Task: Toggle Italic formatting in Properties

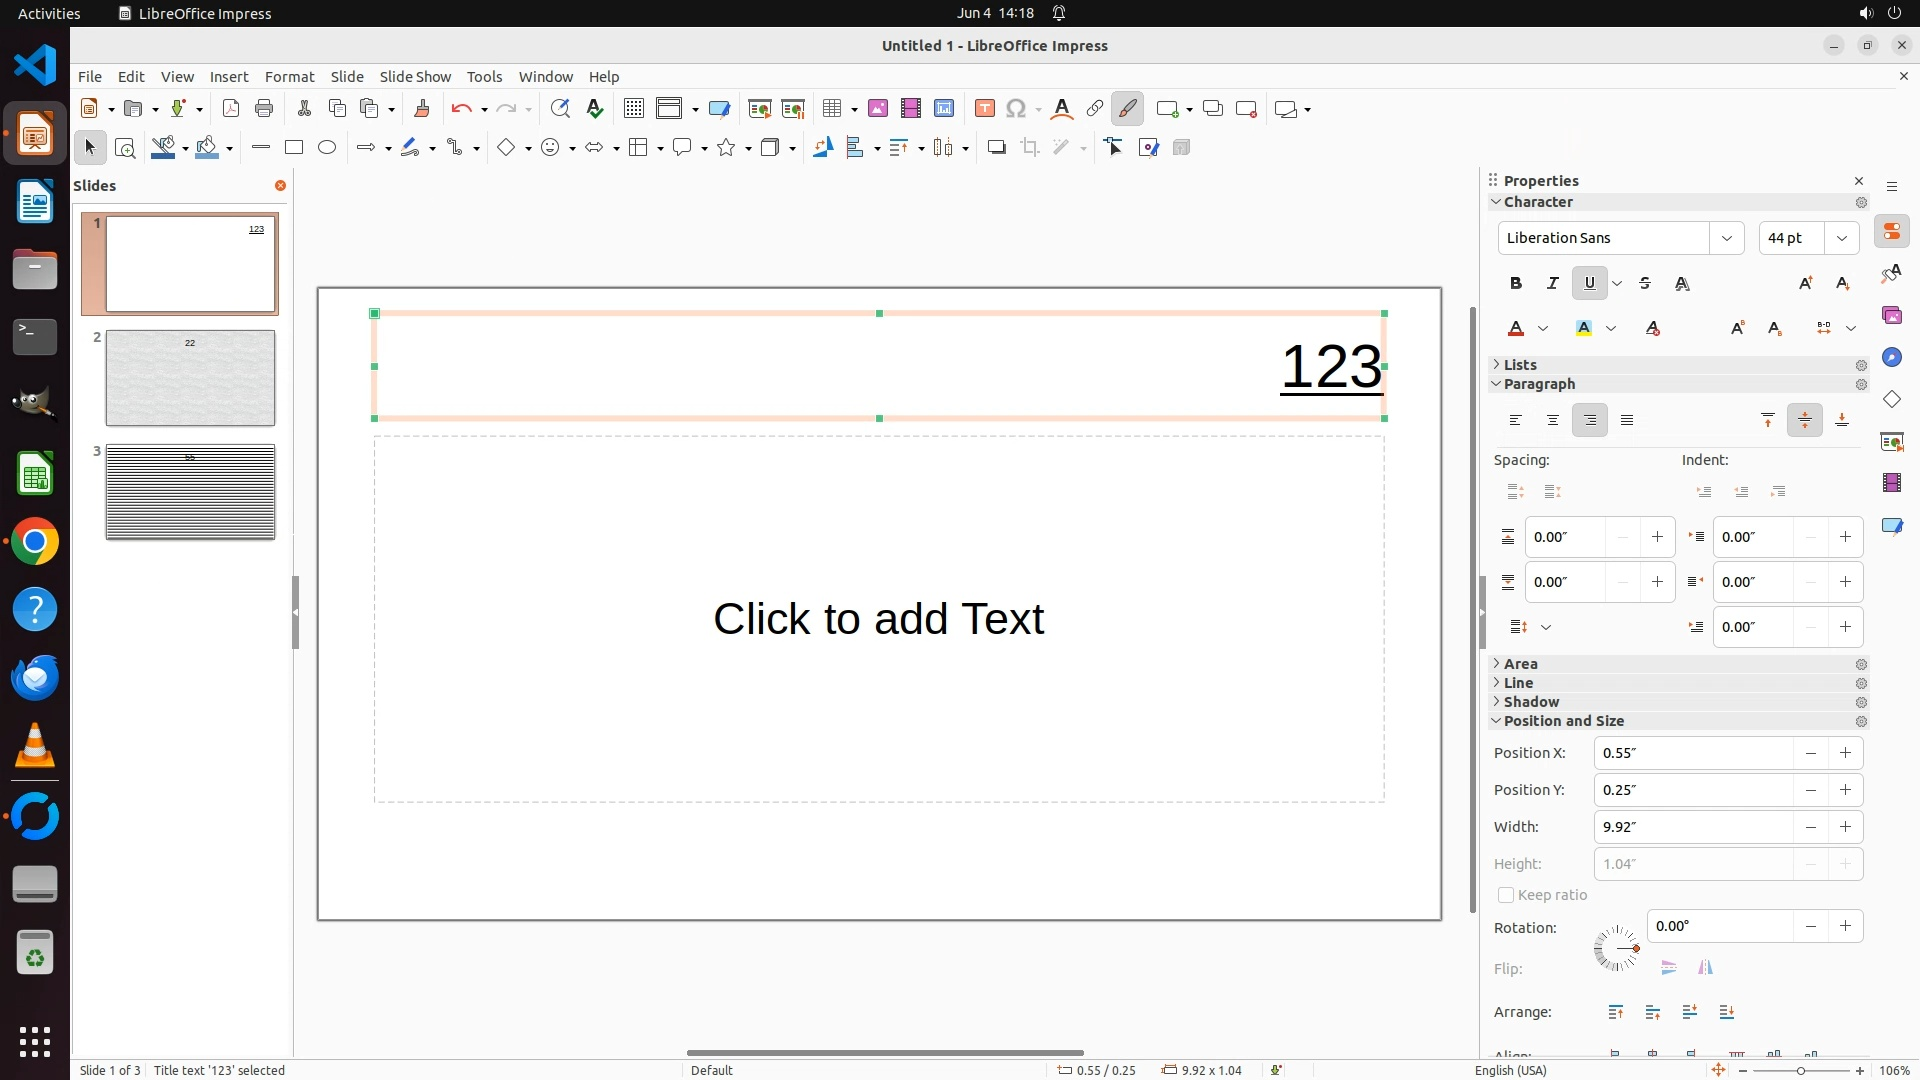Action: pos(1552,284)
